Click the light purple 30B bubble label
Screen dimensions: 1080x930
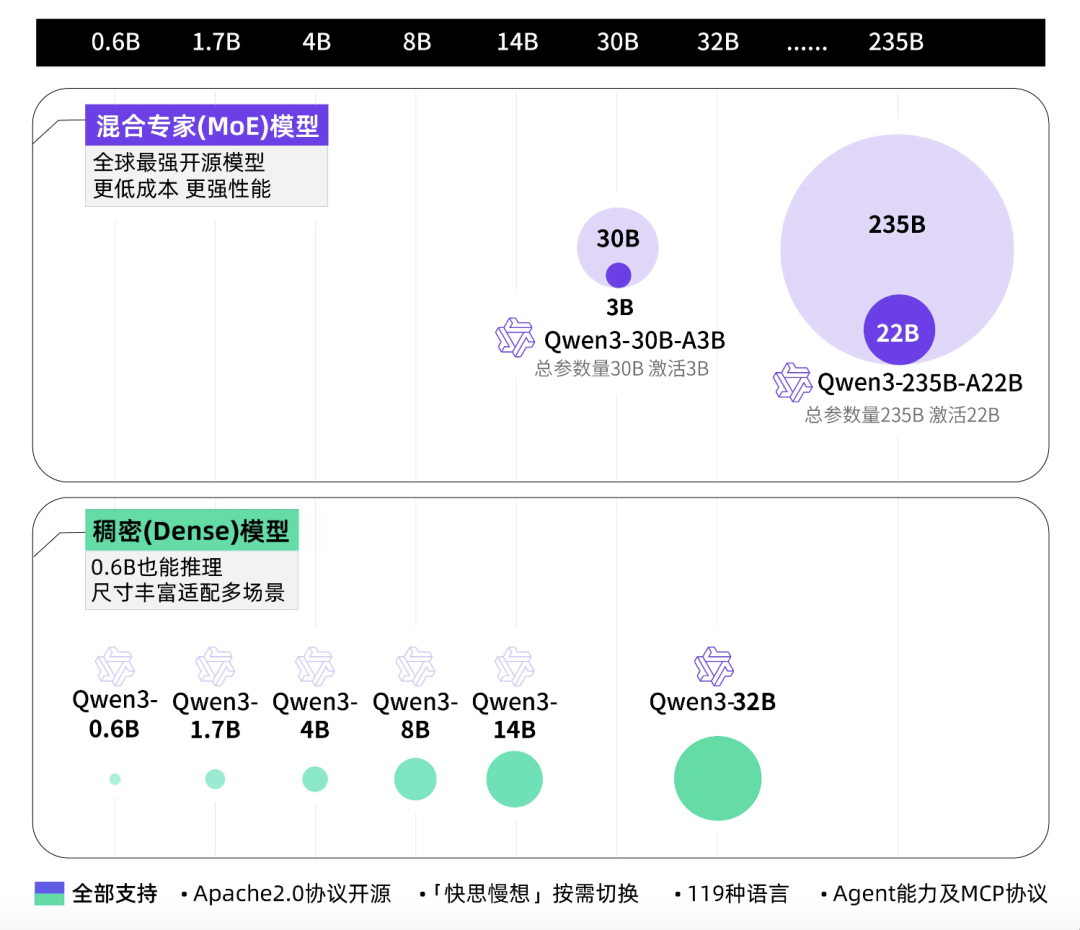point(618,239)
